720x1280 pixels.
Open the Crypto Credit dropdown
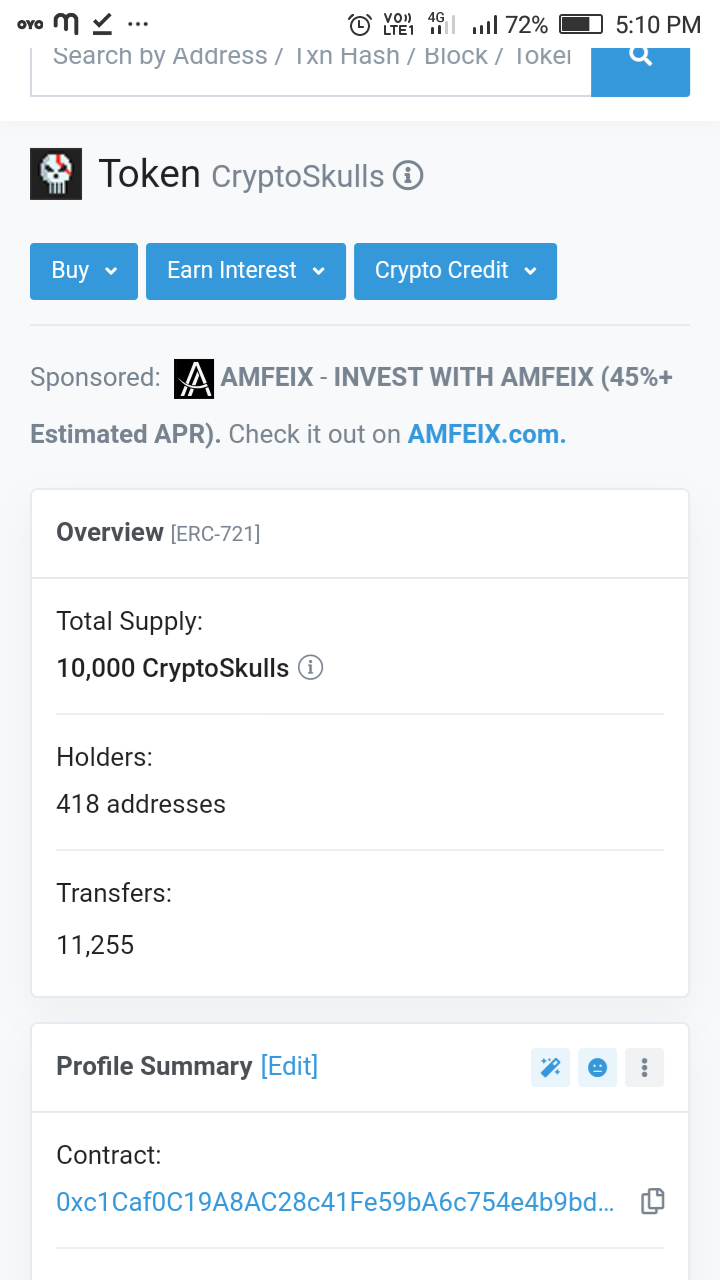[455, 271]
